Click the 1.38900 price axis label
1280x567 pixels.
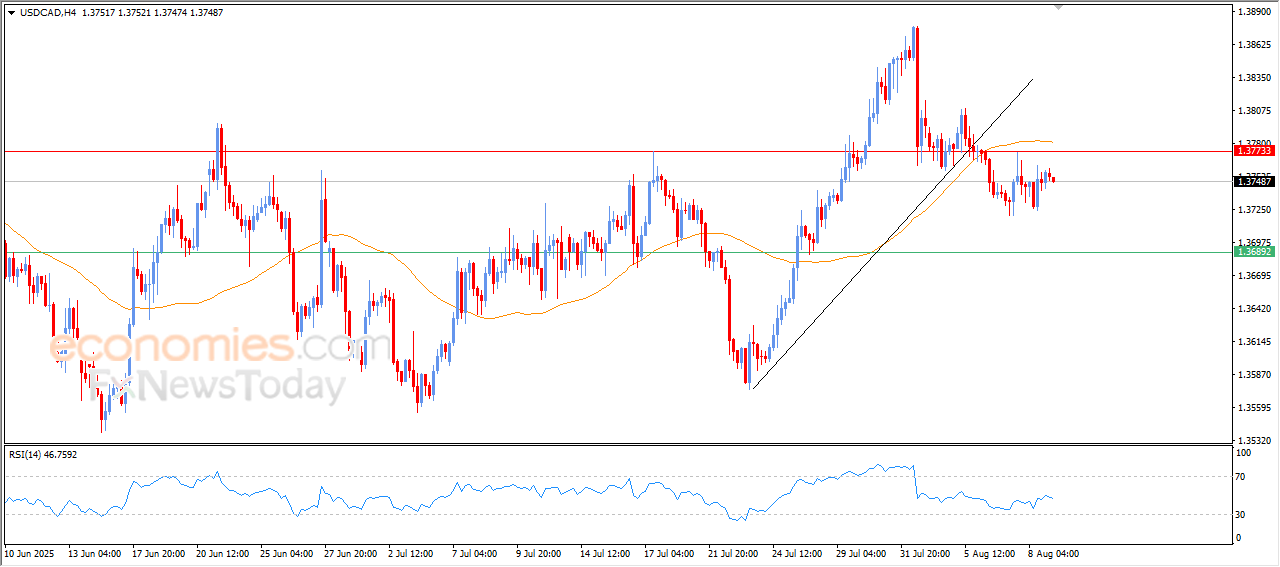(1255, 12)
